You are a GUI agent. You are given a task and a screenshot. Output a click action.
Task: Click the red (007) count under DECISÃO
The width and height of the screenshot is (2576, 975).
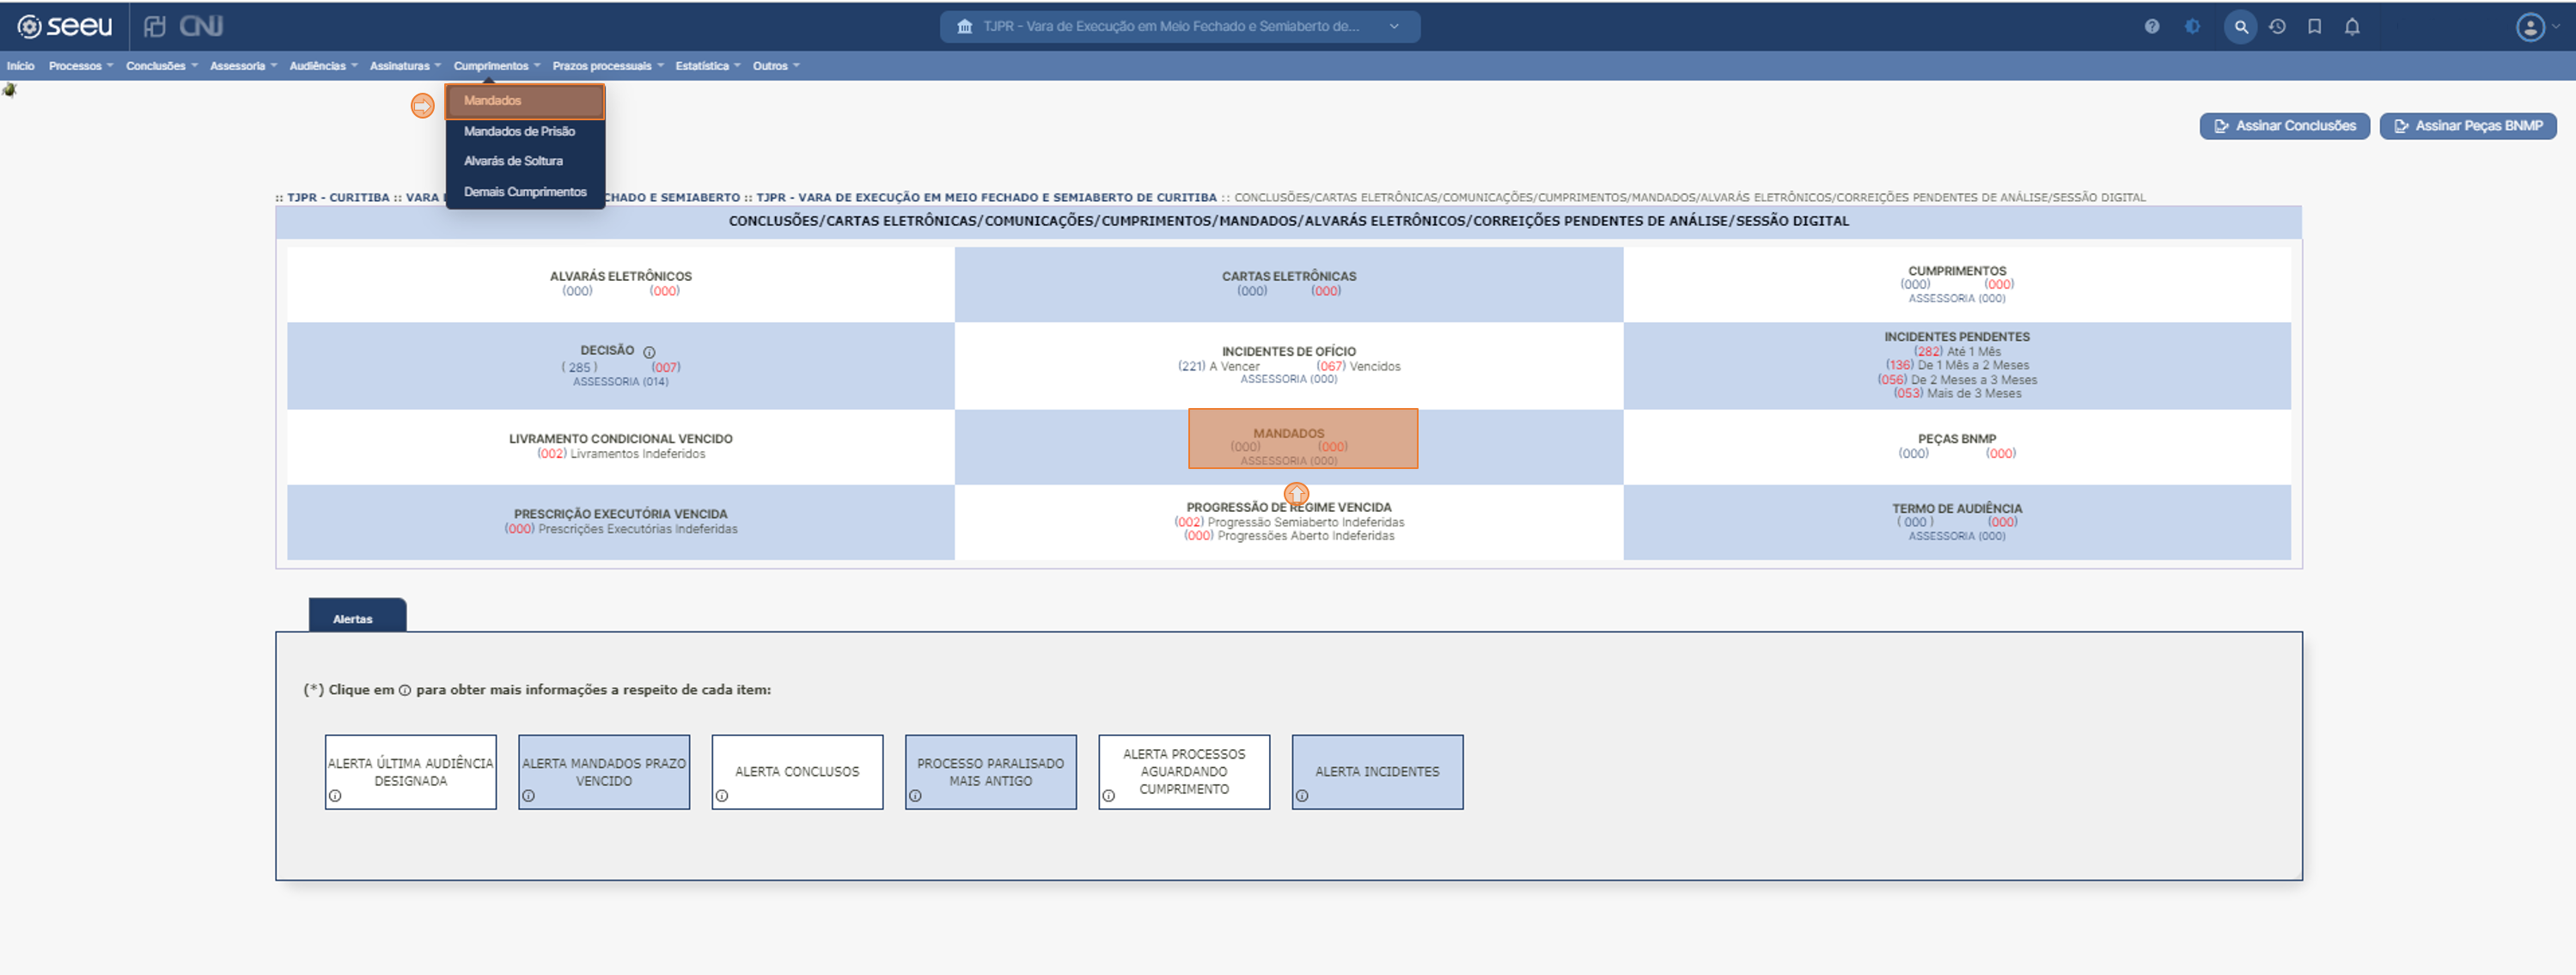click(x=666, y=368)
